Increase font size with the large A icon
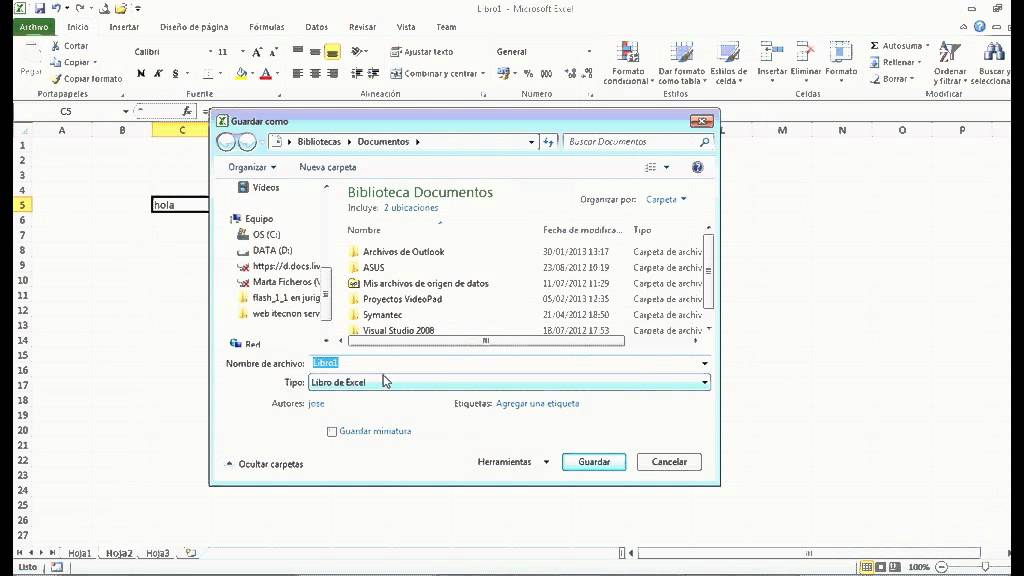Screen dimensions: 1024x576 point(257,52)
